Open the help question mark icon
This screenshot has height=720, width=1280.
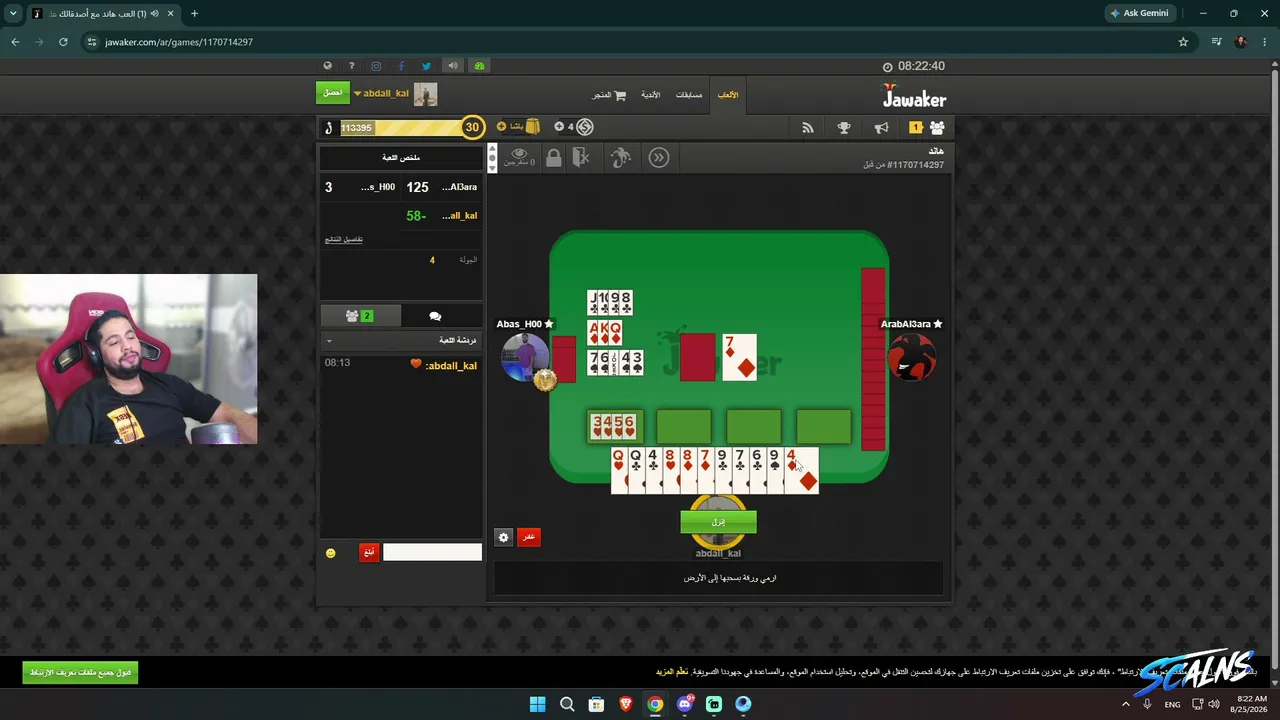[352, 66]
